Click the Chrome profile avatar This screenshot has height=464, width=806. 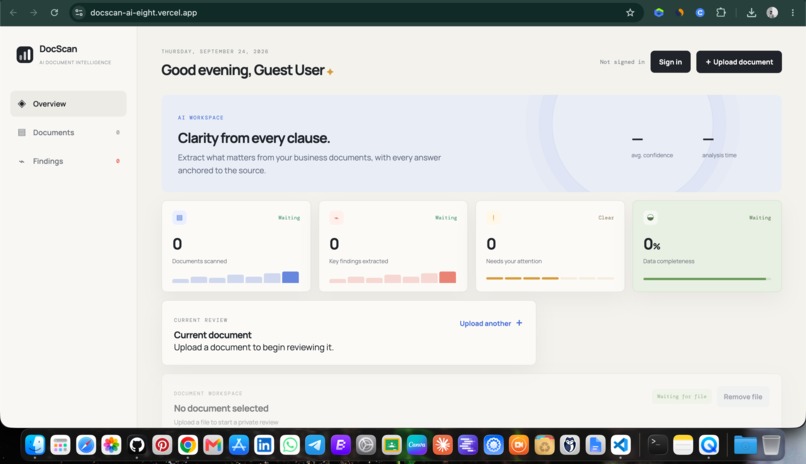[x=772, y=12]
